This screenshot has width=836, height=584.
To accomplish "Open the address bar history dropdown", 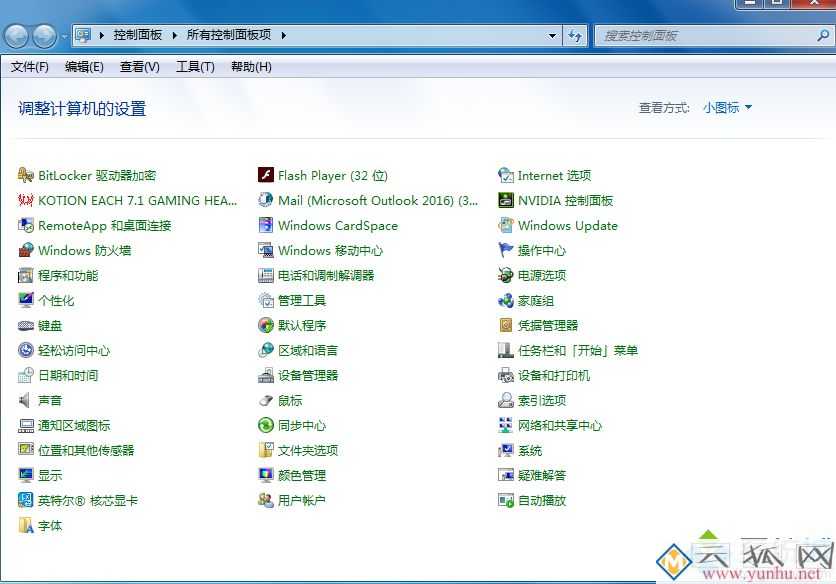I will 554,34.
